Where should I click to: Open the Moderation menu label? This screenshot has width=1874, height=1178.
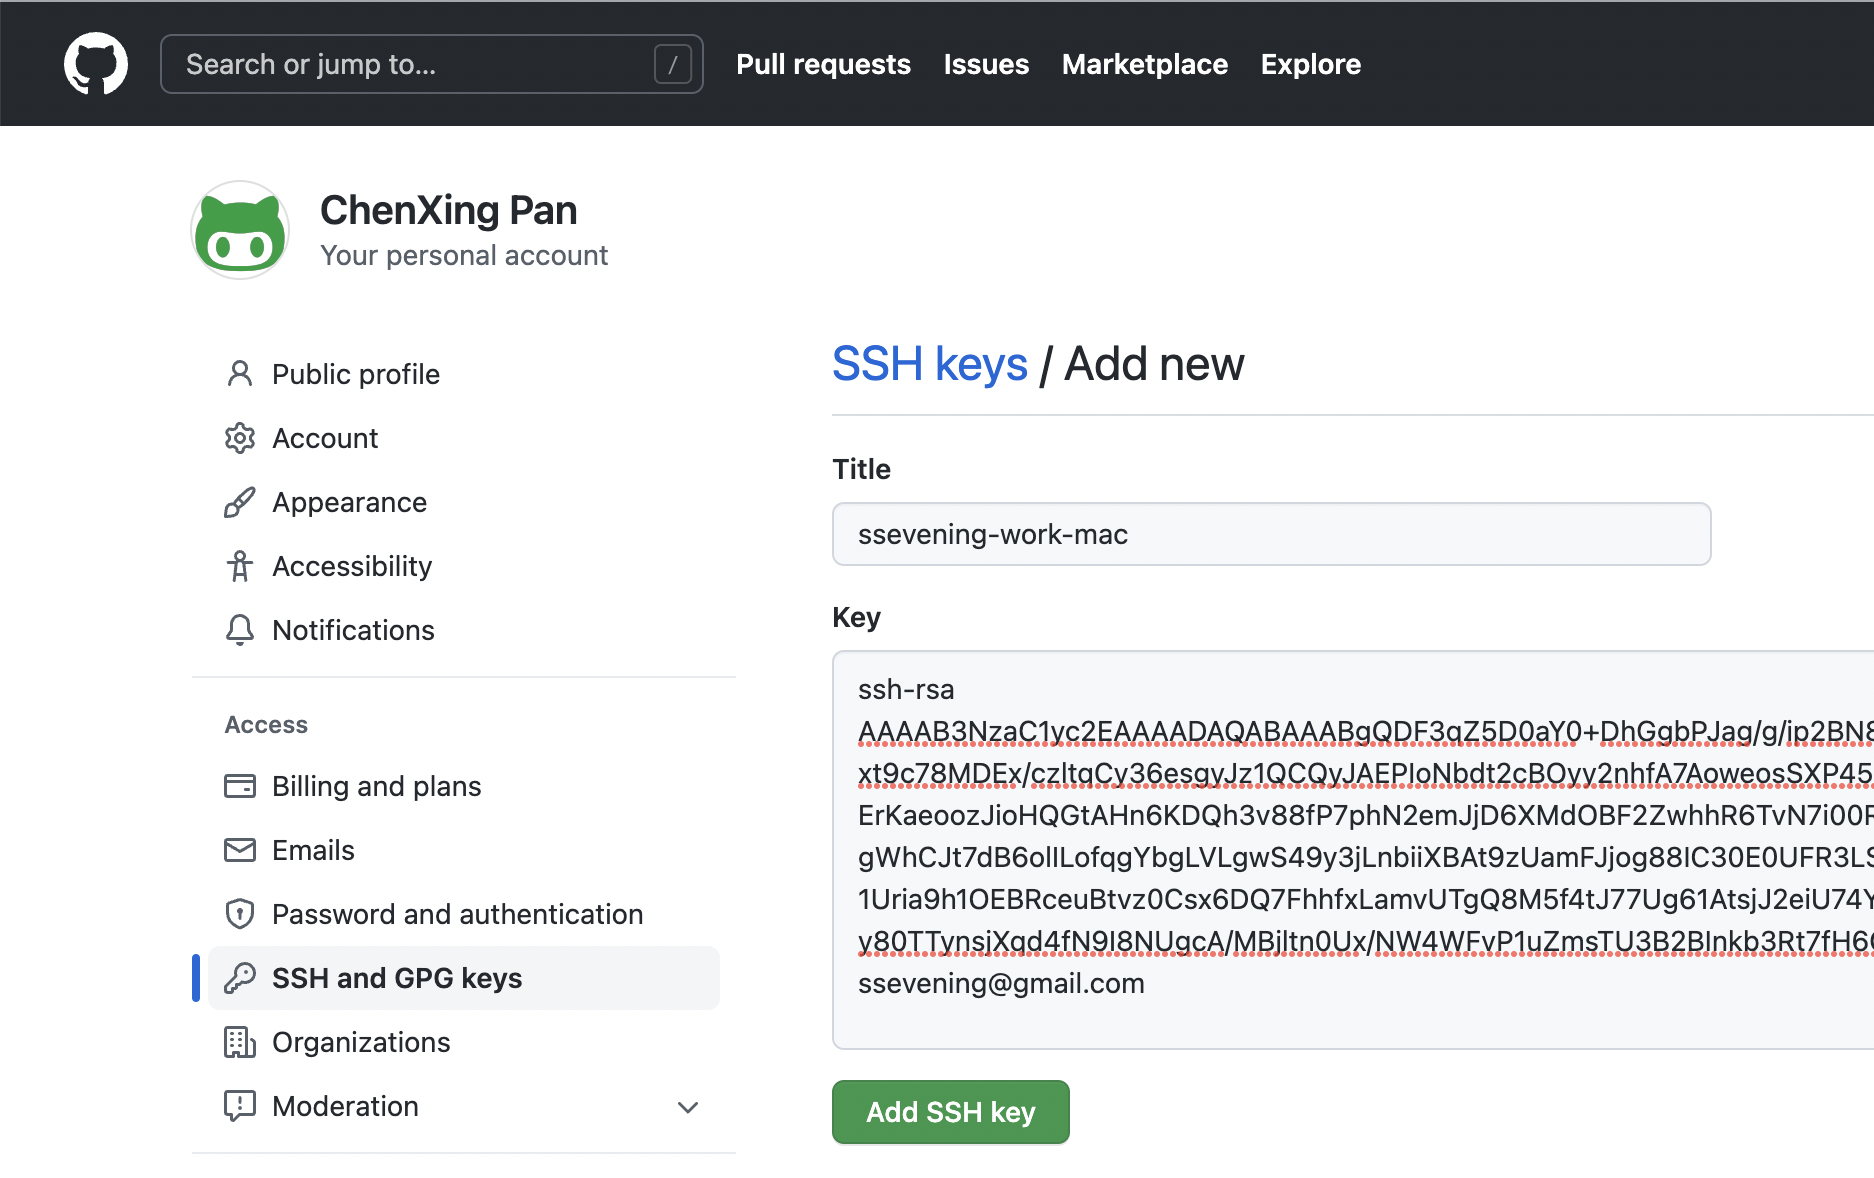click(345, 1106)
